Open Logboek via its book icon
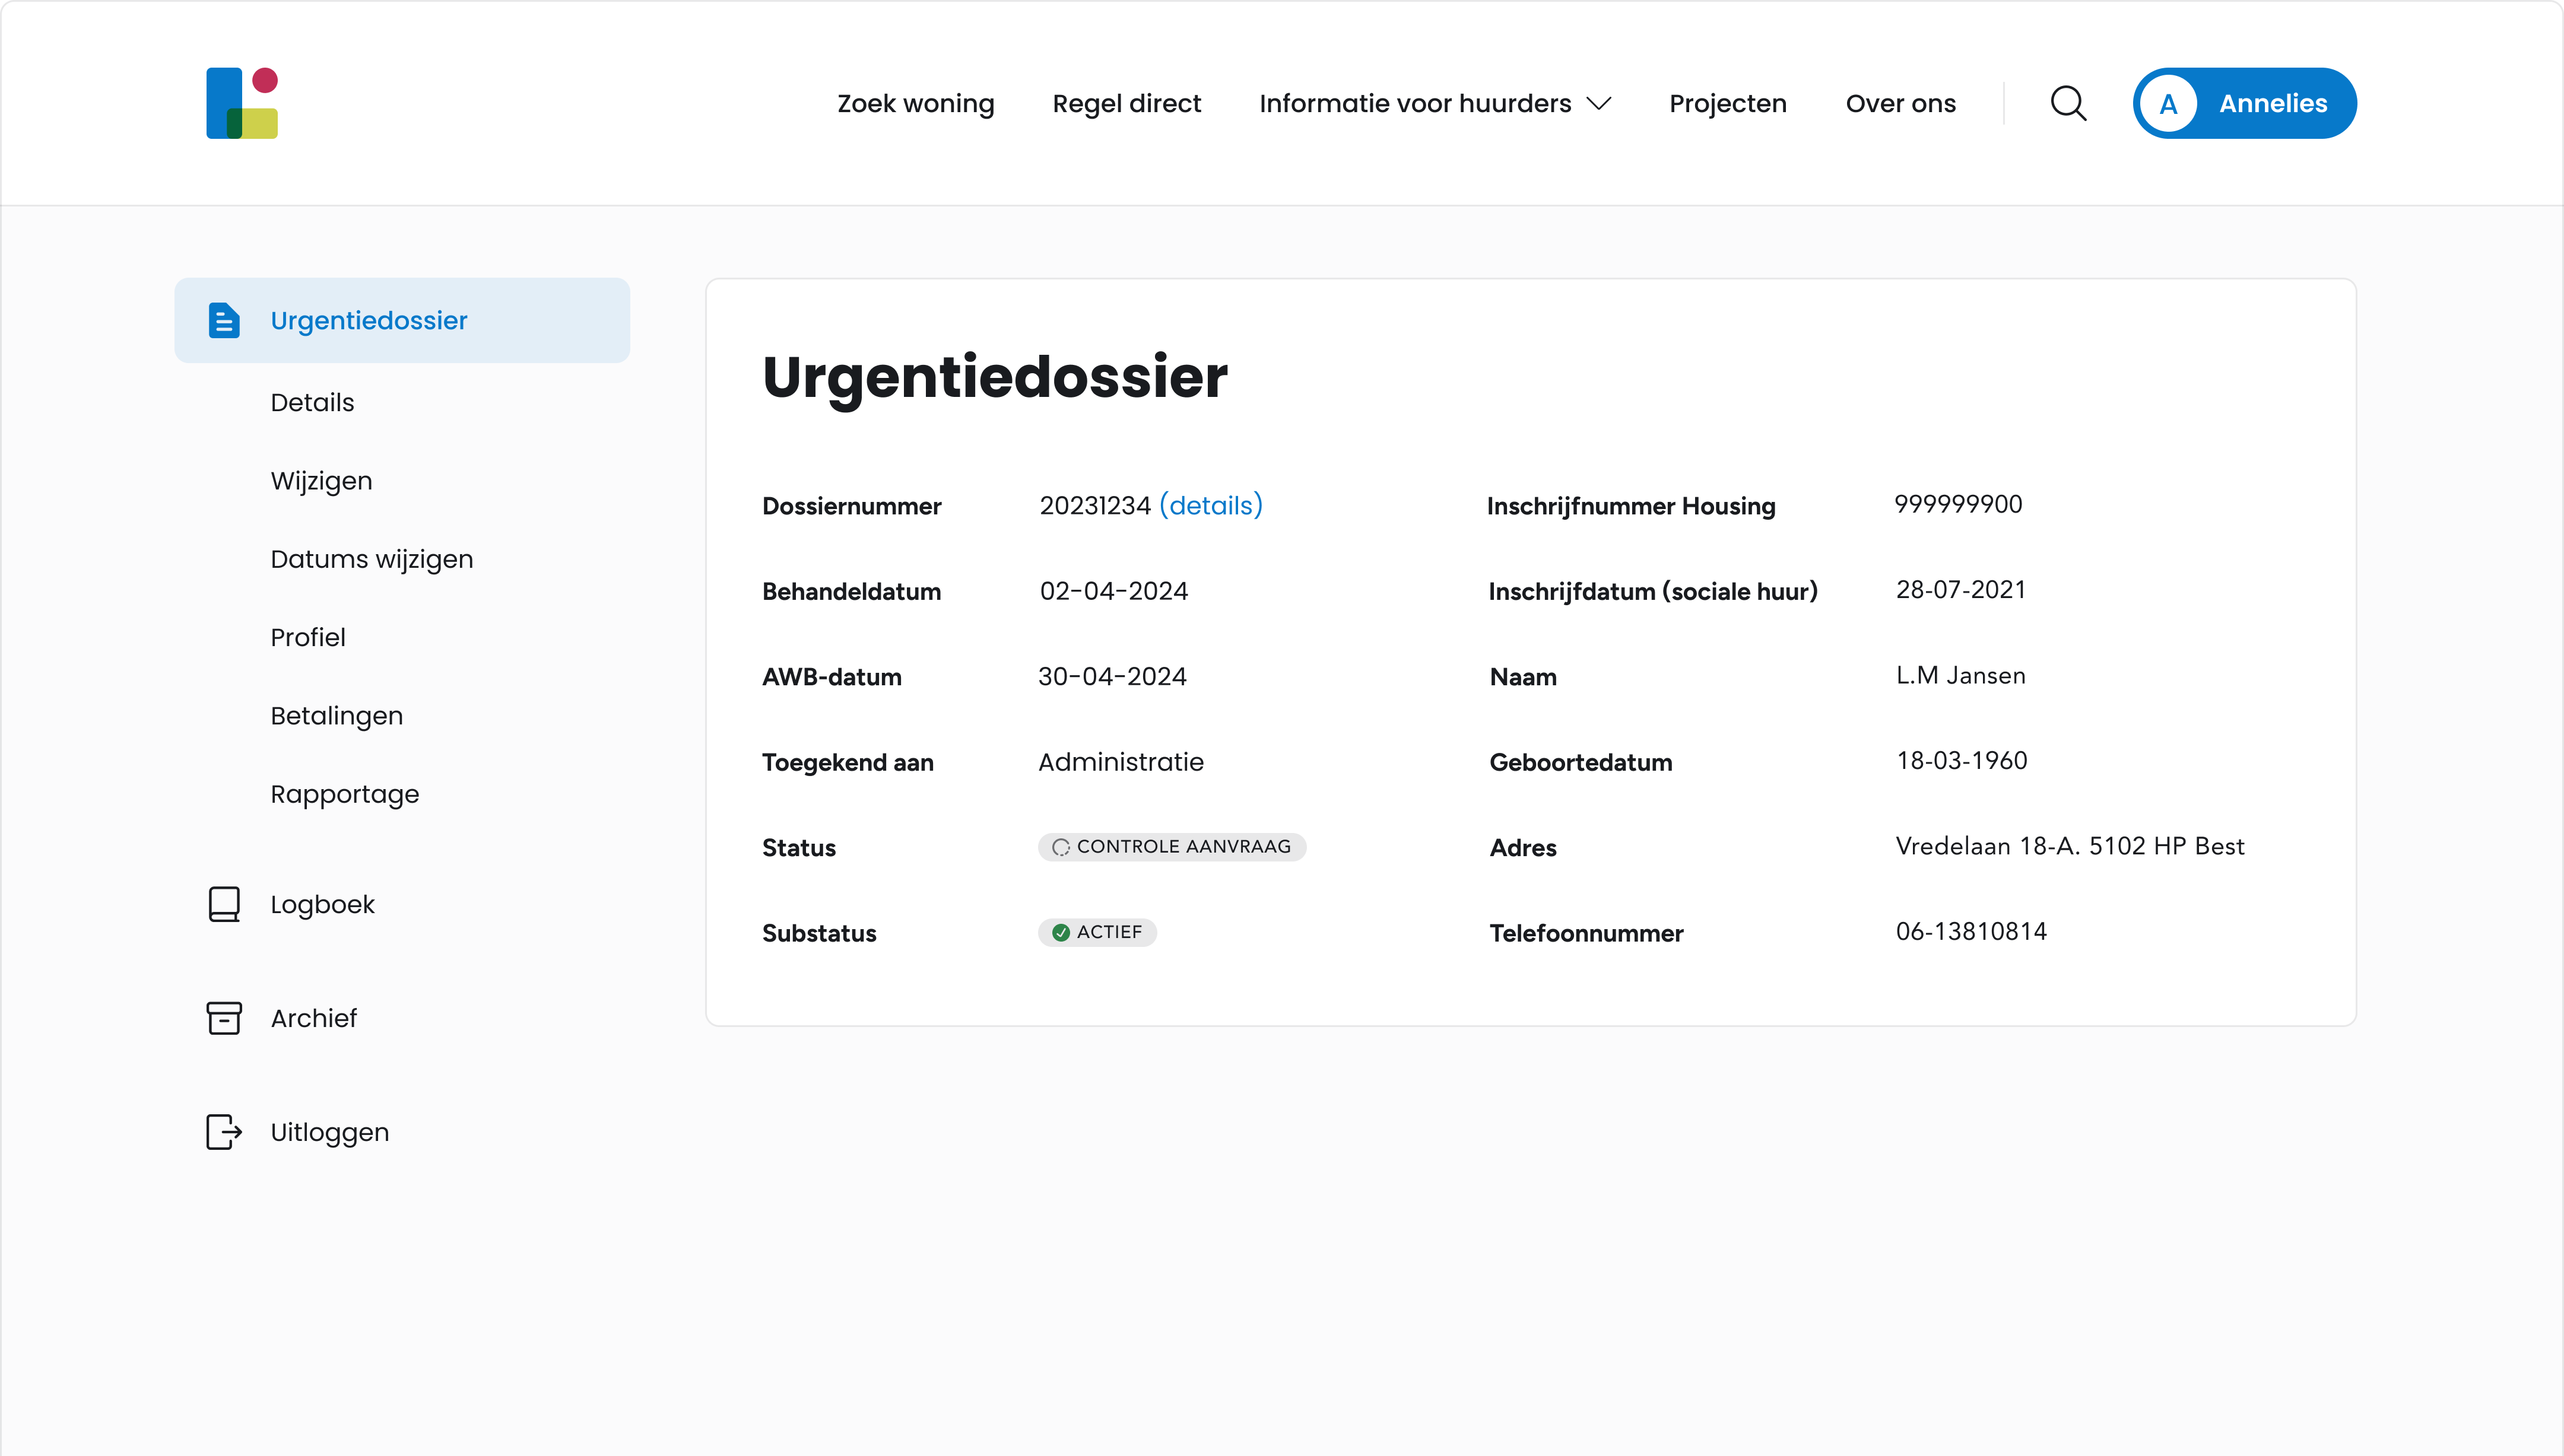The image size is (2564, 1456). (224, 904)
